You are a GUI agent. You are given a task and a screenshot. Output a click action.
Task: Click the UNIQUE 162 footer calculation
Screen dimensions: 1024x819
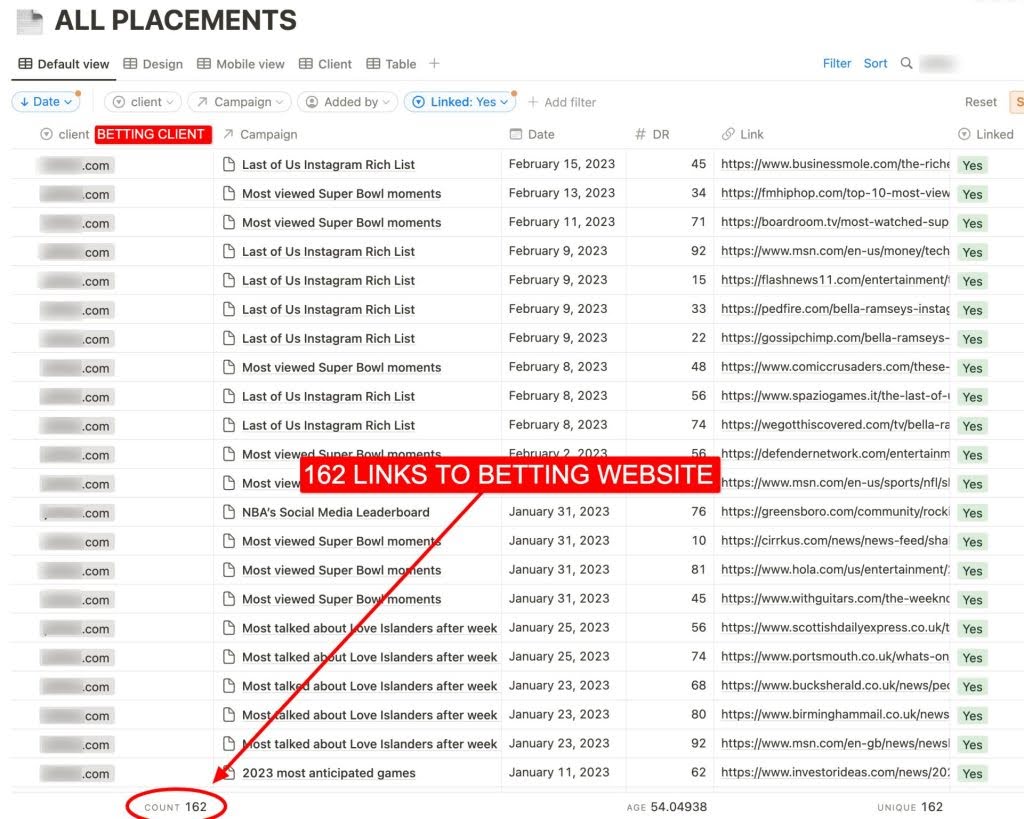point(910,807)
